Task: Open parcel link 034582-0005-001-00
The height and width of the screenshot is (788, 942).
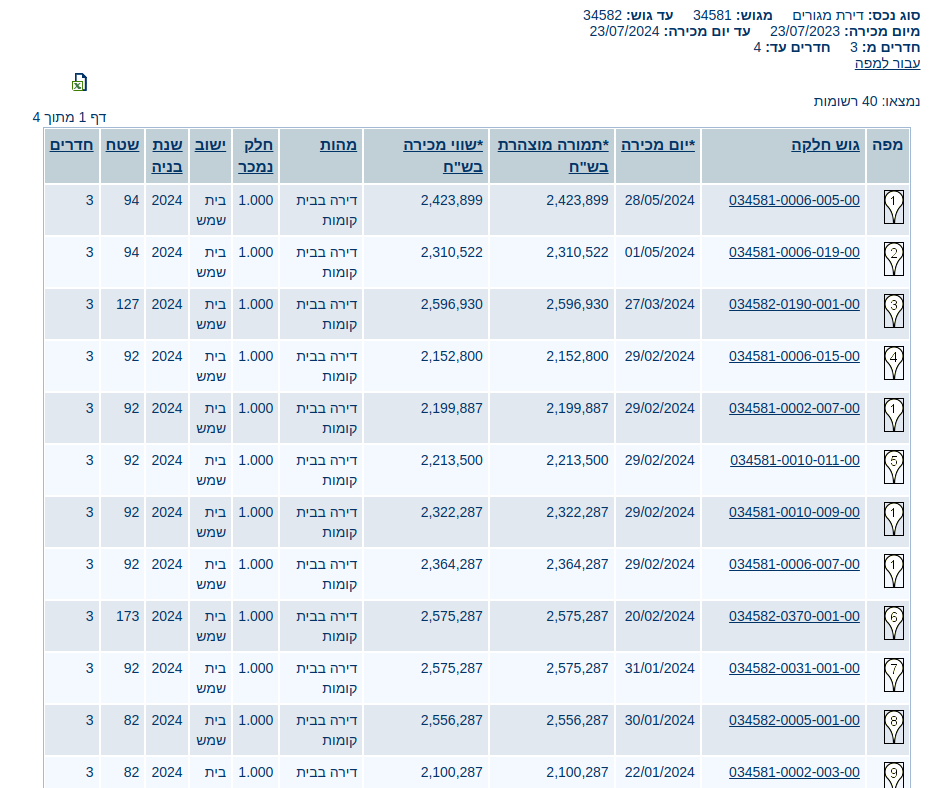Action: click(x=794, y=721)
